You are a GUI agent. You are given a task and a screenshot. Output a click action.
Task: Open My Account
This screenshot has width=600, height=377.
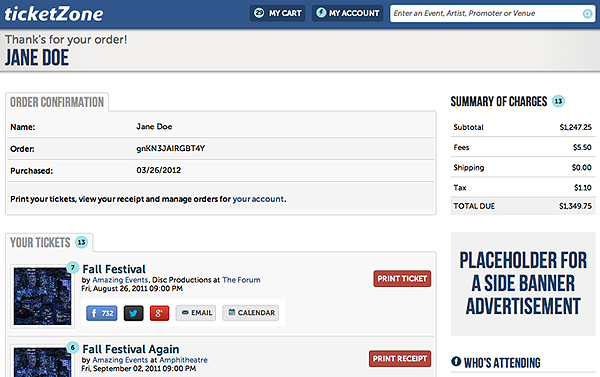point(347,13)
